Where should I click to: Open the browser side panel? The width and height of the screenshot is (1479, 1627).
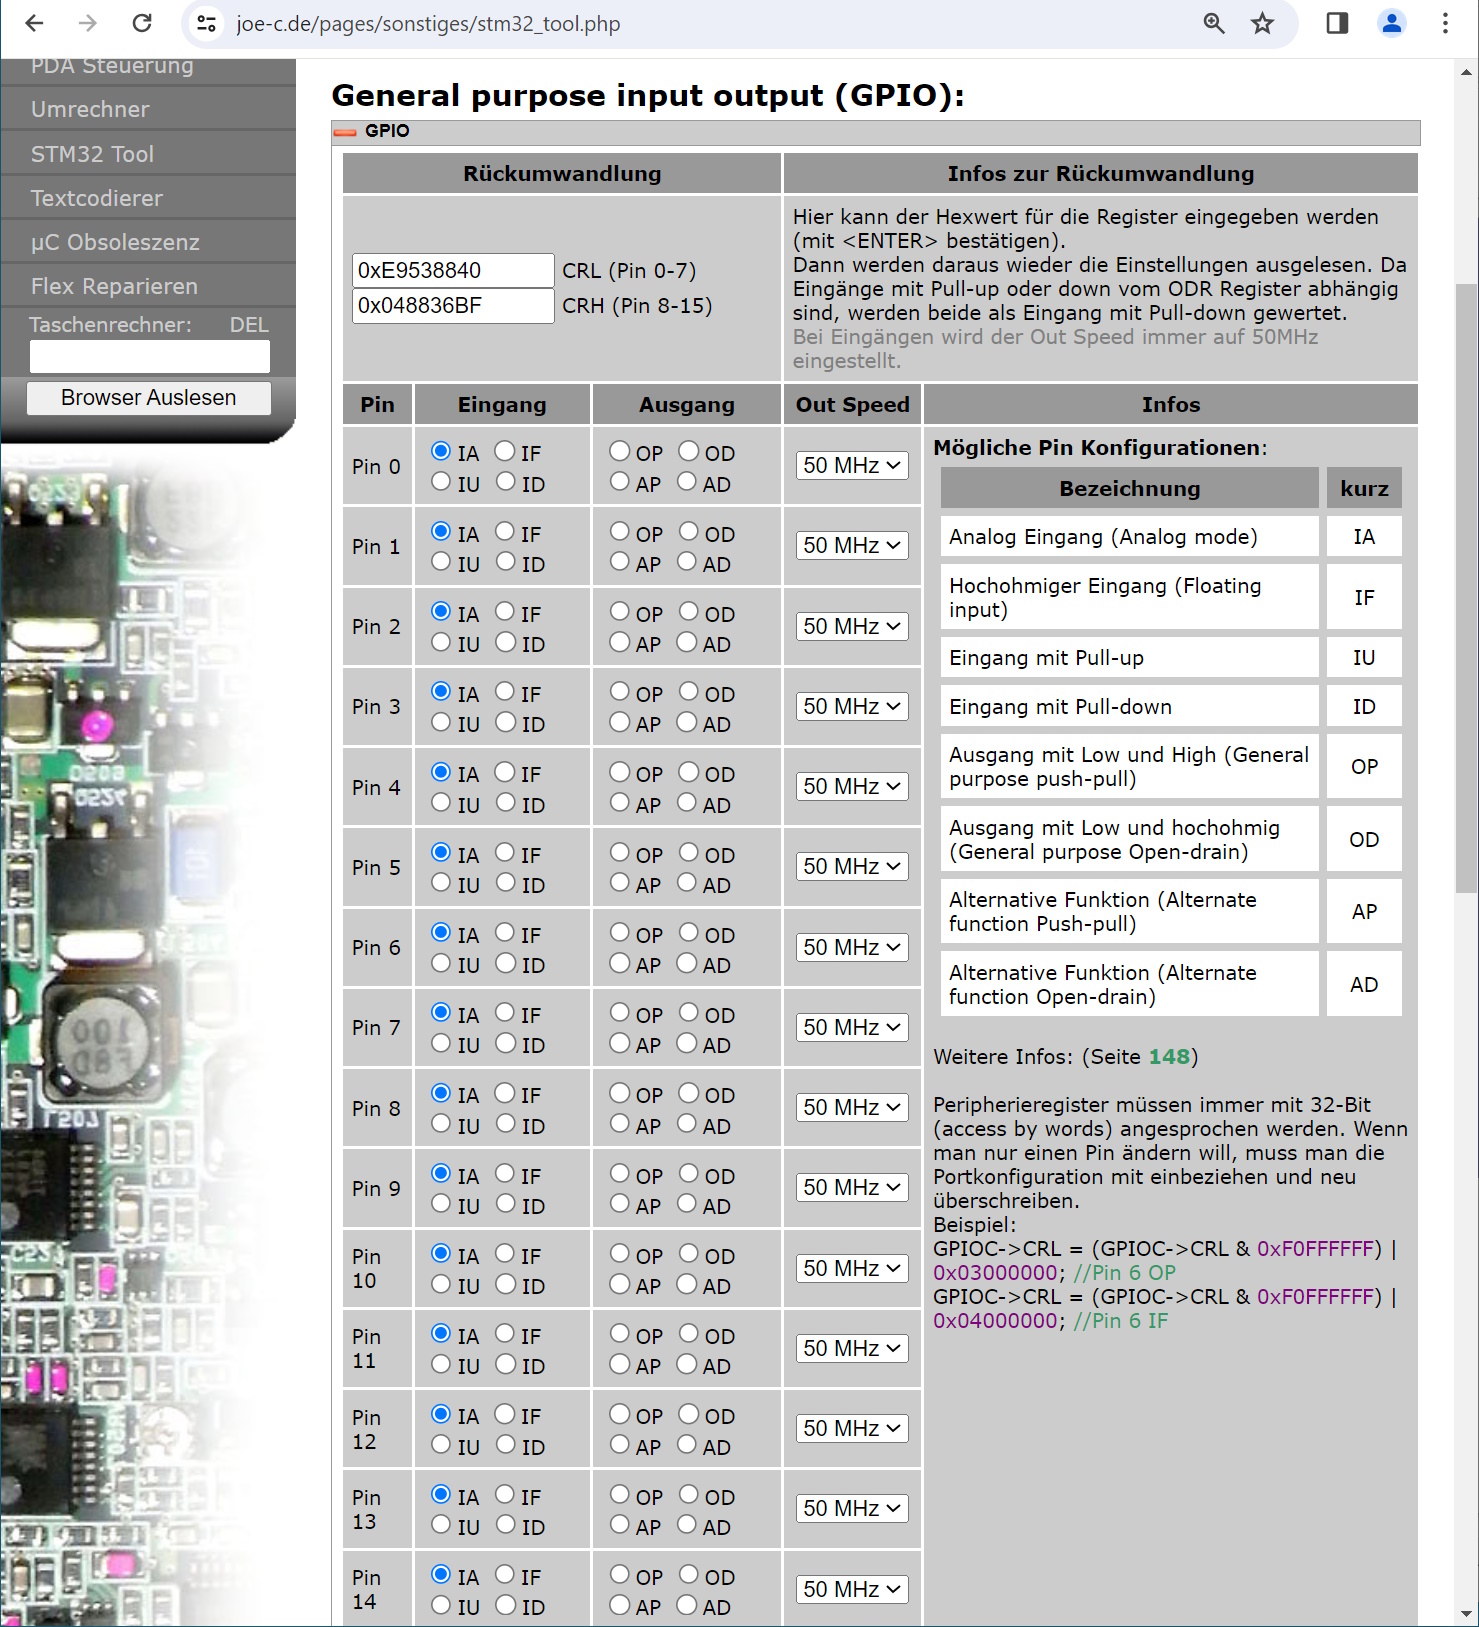point(1337,23)
